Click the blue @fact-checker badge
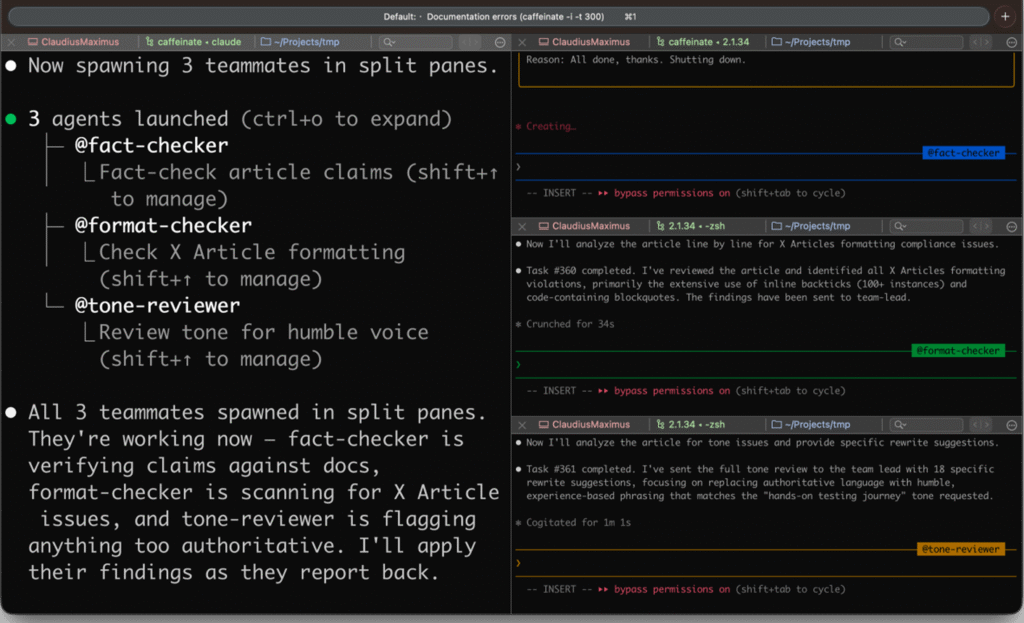 (963, 153)
